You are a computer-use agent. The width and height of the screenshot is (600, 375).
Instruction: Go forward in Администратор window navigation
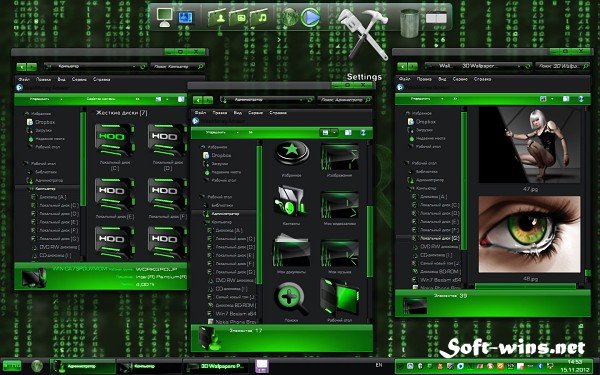(208, 100)
